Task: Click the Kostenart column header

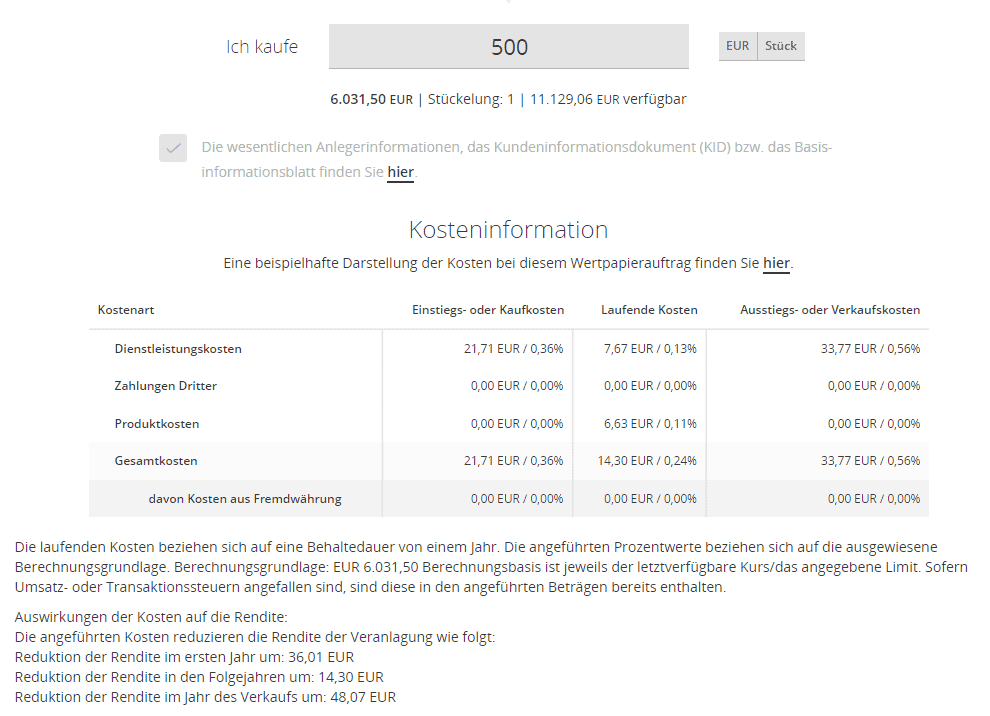Action: (126, 310)
